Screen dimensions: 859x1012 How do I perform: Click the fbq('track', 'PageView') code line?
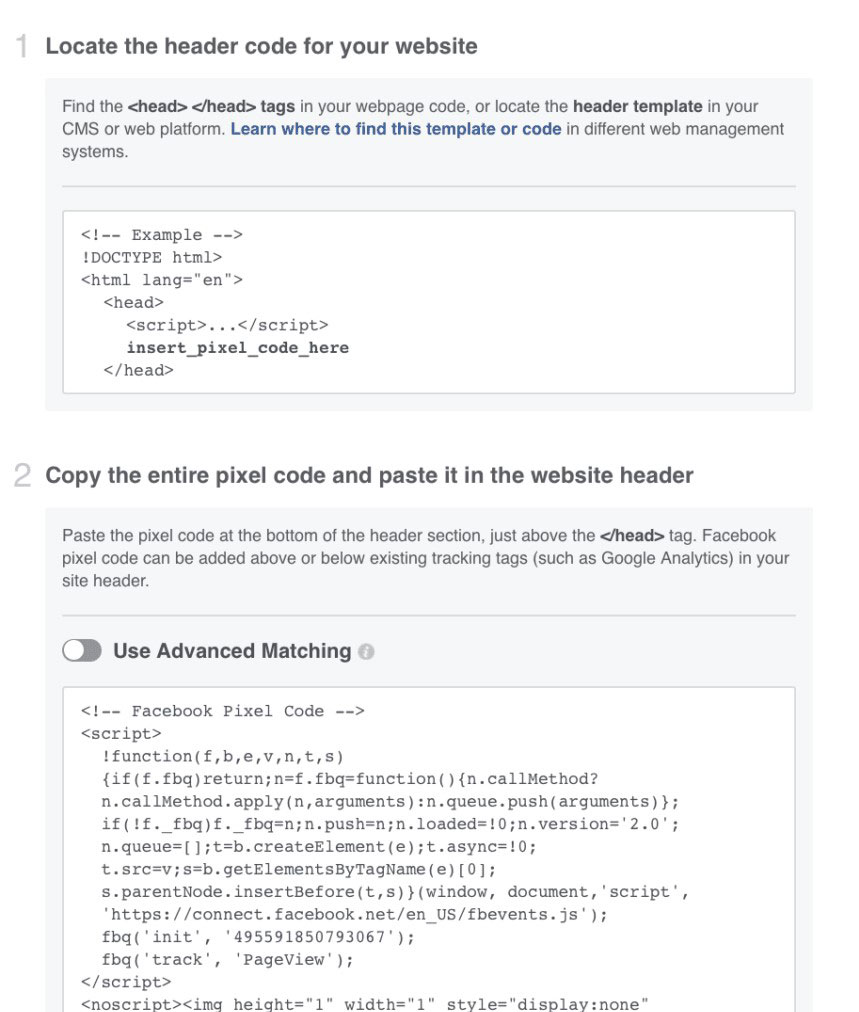point(227,960)
